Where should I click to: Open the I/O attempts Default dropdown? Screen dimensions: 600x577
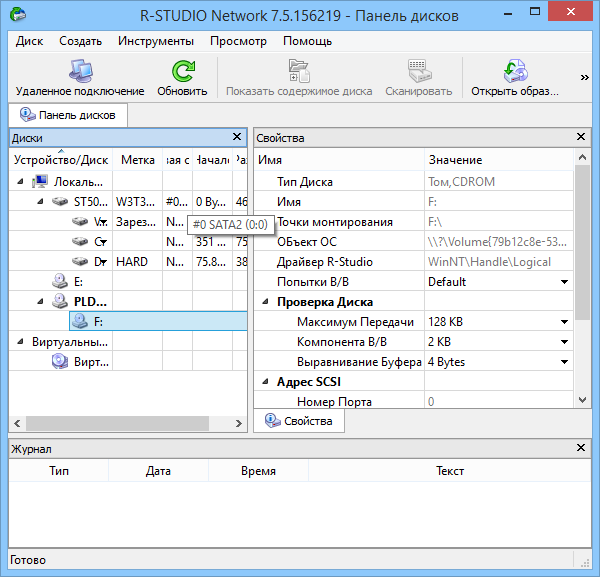click(564, 282)
